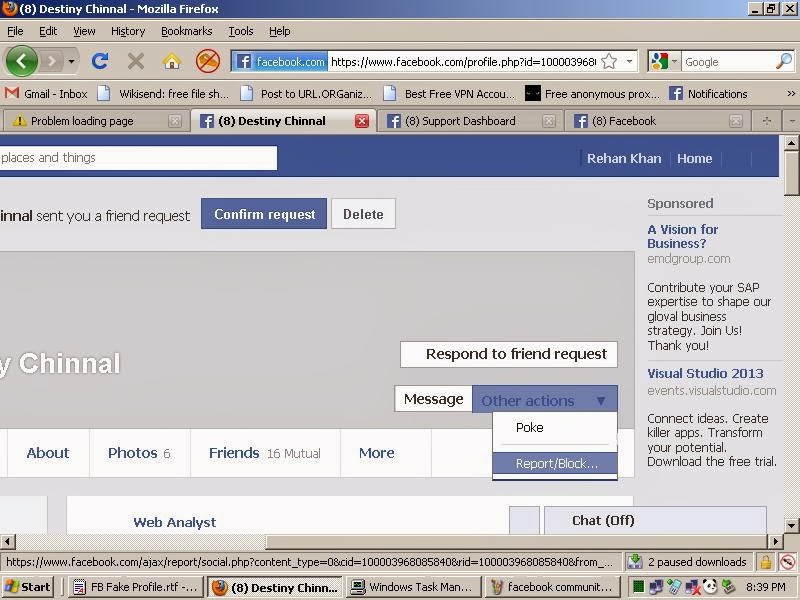Open the Notifications bookmark

[708, 94]
